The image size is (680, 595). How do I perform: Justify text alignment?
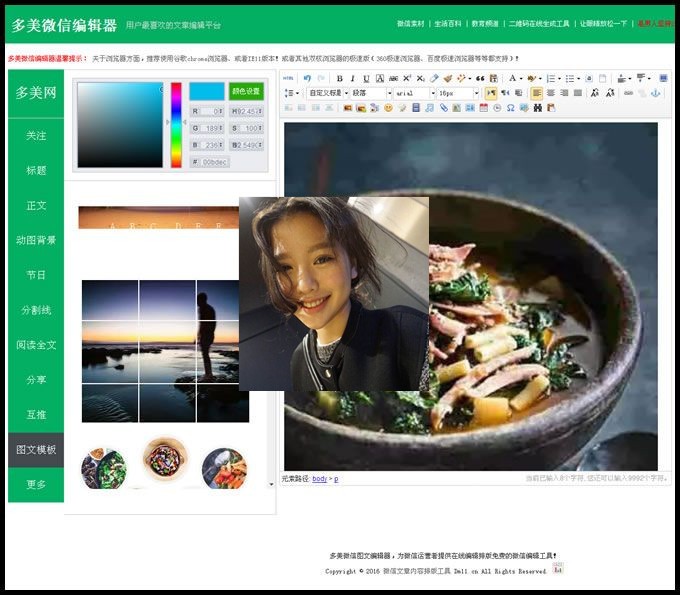click(x=578, y=93)
